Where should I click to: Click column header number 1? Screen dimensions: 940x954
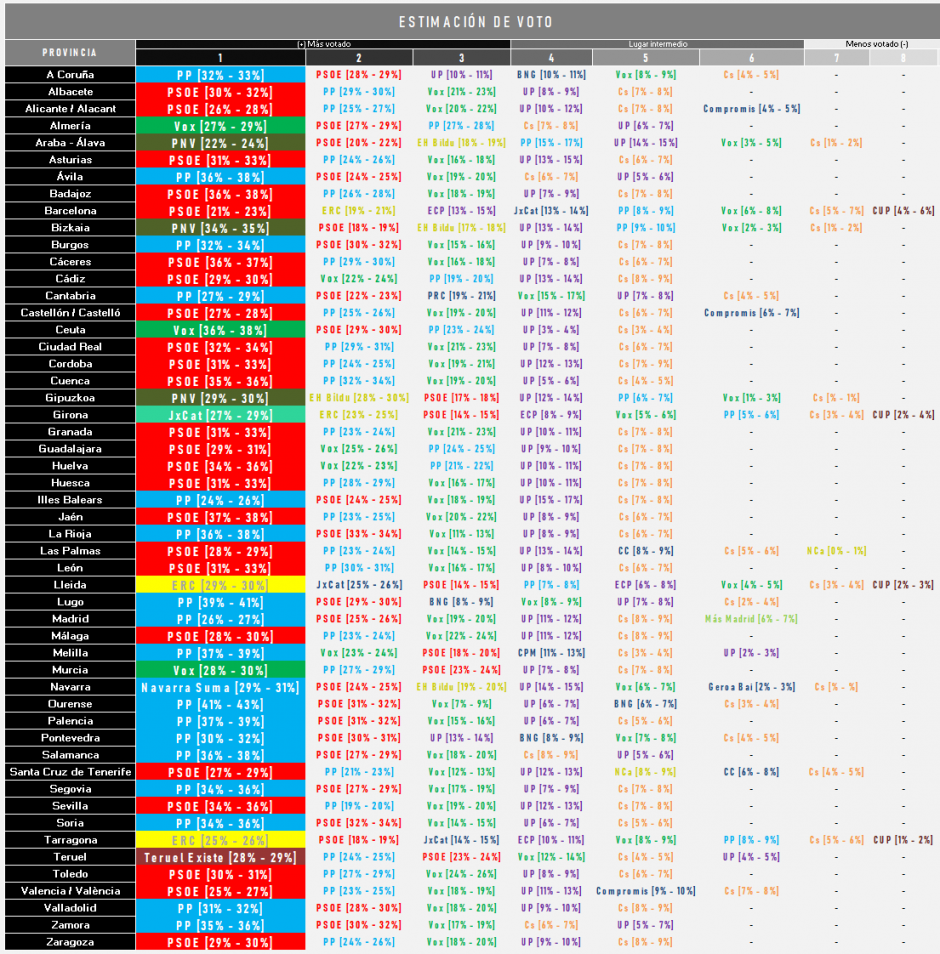click(x=220, y=58)
